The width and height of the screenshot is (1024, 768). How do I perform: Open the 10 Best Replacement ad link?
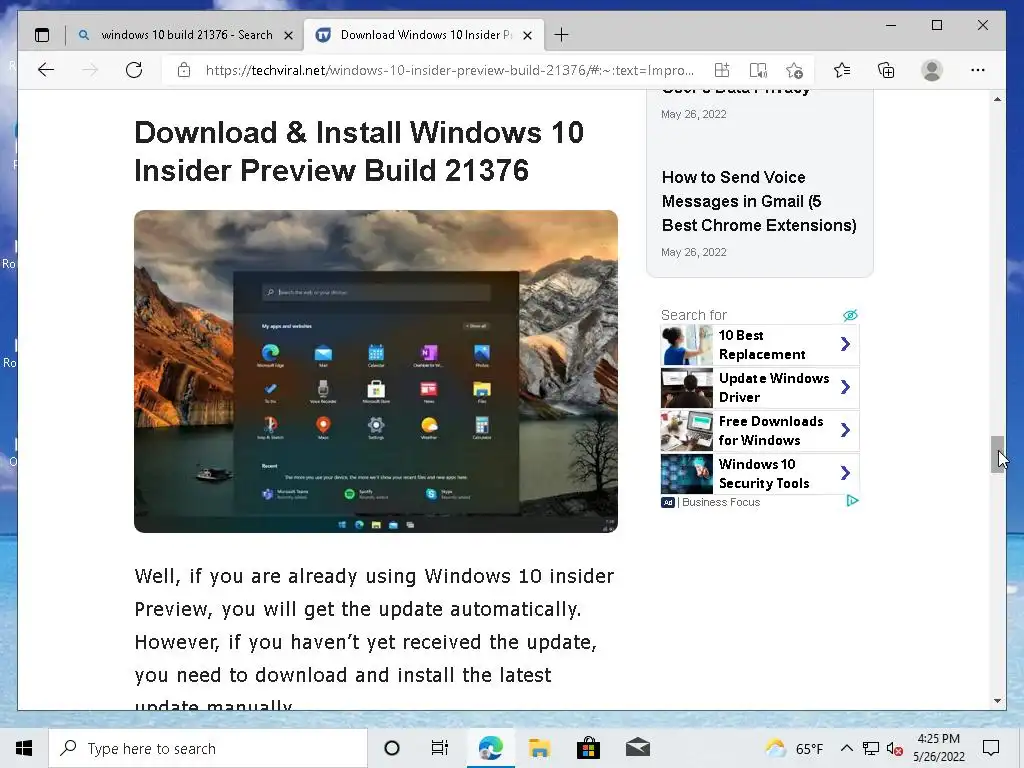[761, 345]
